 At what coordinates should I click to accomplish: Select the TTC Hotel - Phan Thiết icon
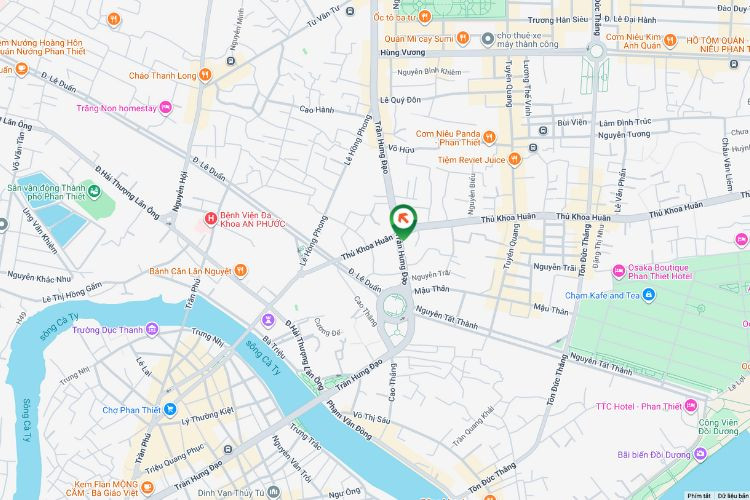point(691,406)
